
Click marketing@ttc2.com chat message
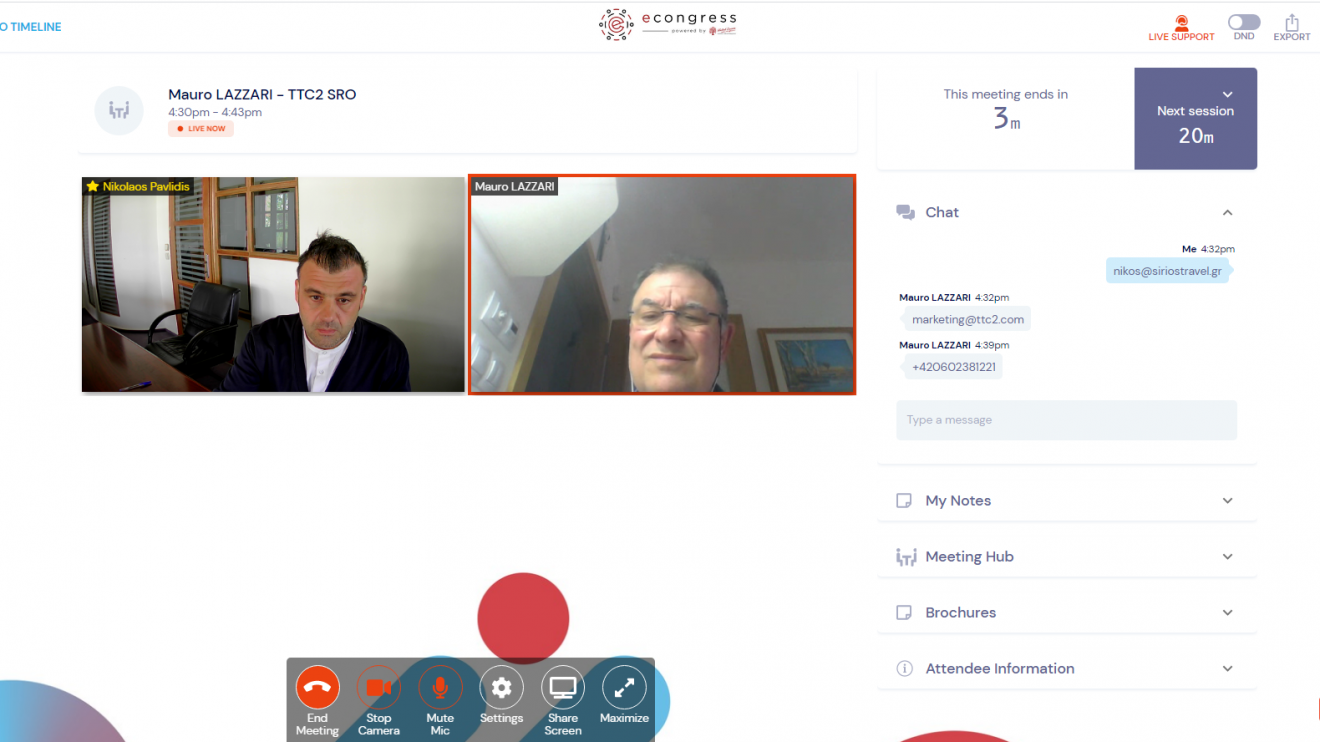pyautogui.click(x=967, y=320)
